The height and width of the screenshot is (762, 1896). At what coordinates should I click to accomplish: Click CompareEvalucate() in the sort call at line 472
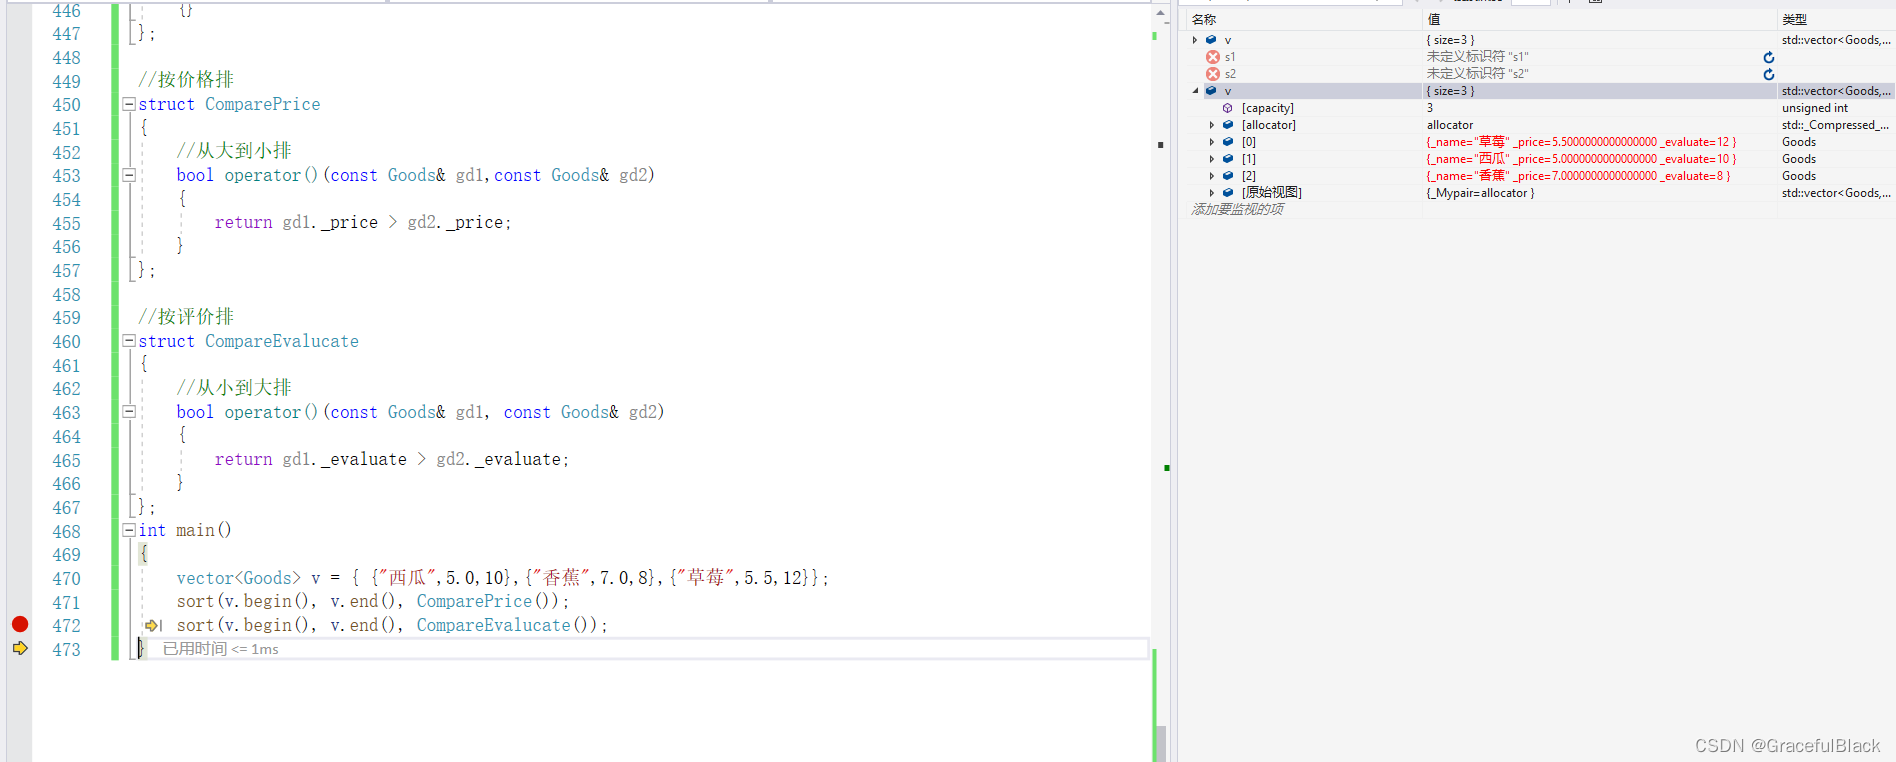506,625
